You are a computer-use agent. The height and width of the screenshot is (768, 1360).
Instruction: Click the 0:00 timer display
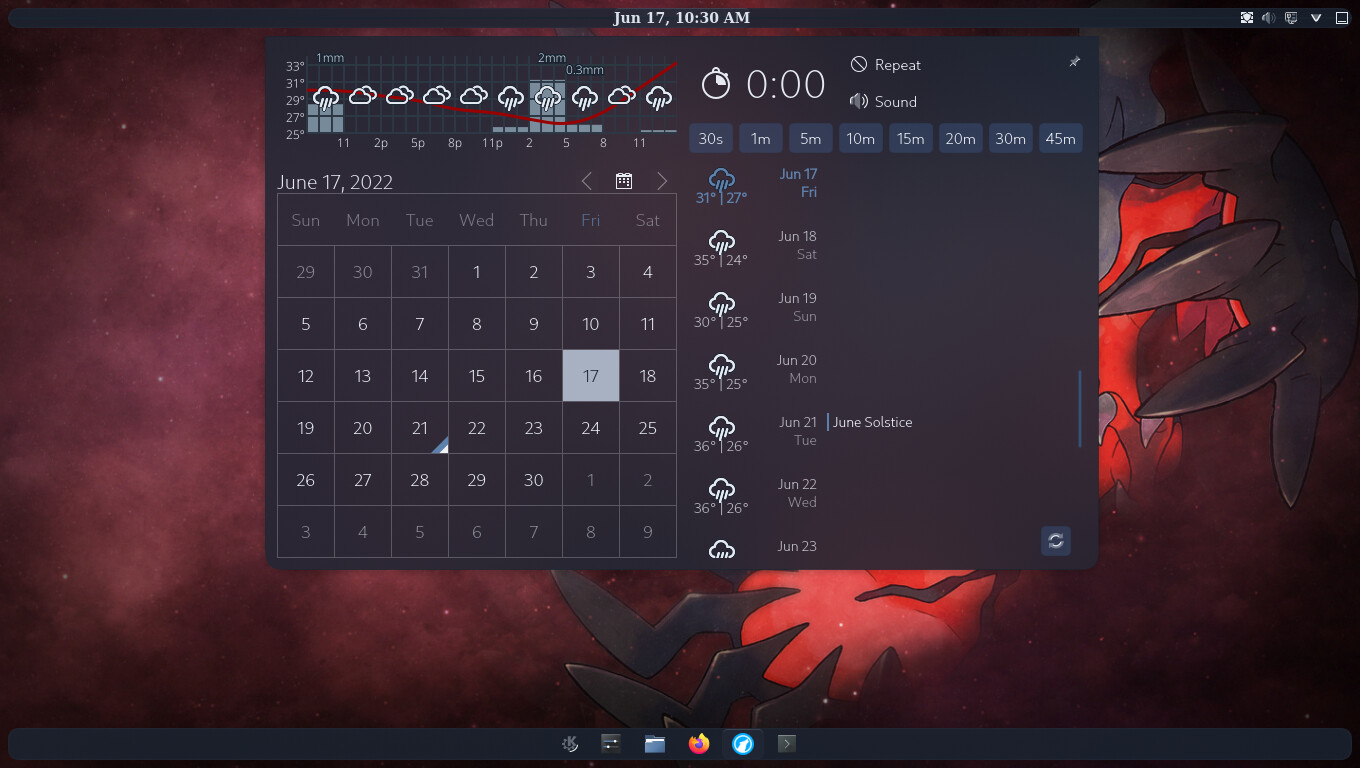pos(786,85)
